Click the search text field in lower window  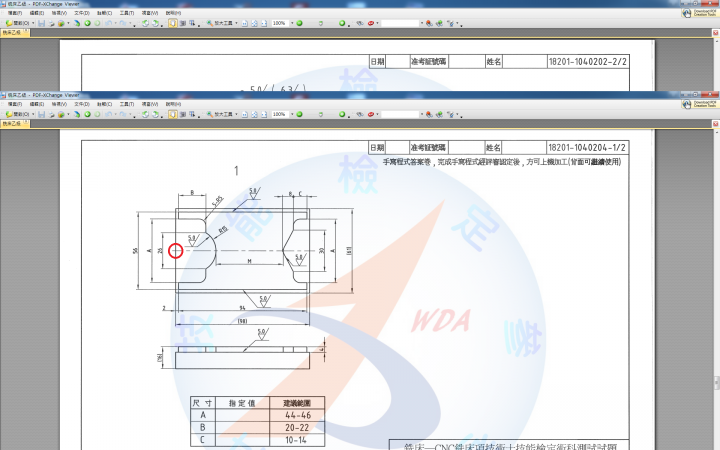coord(400,114)
